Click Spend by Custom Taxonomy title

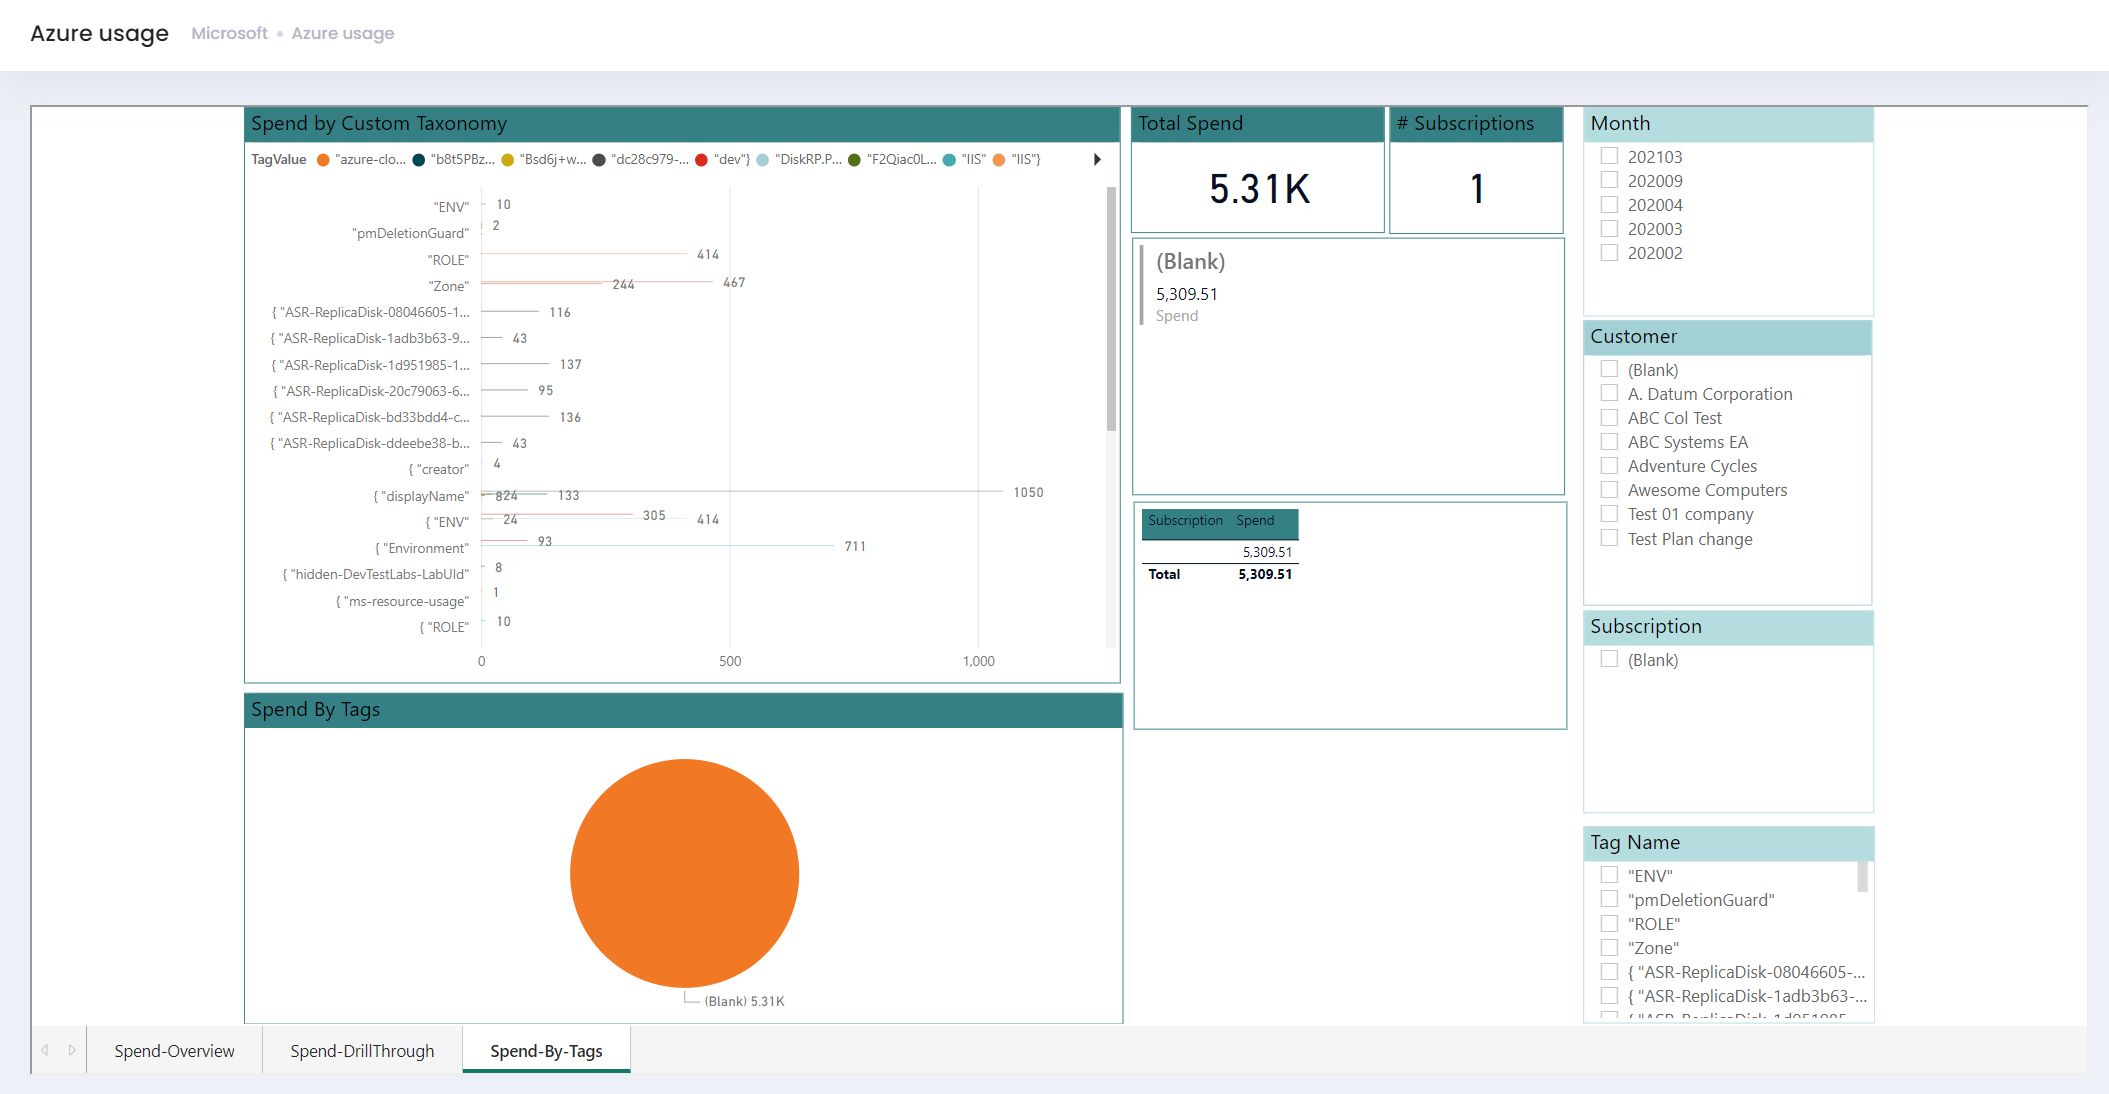click(x=379, y=123)
